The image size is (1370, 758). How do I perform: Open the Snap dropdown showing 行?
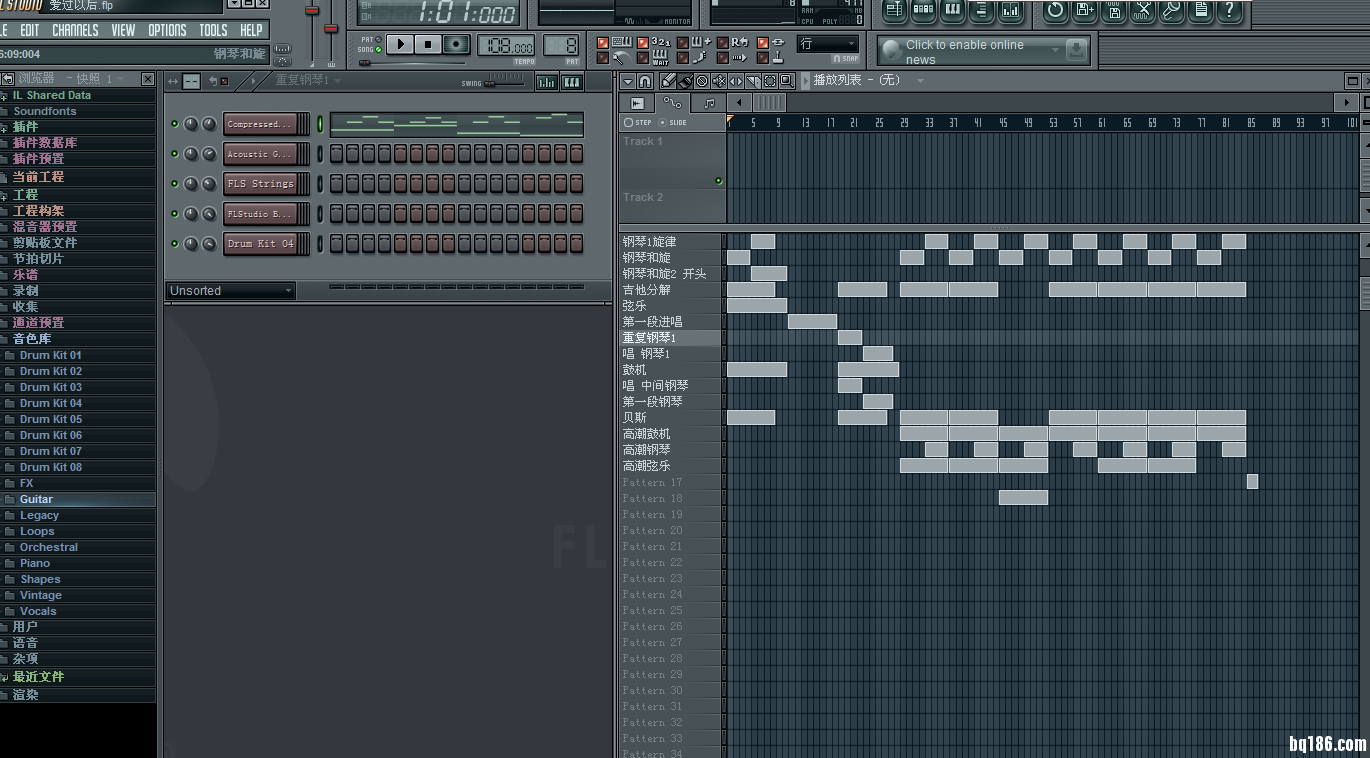[x=828, y=44]
